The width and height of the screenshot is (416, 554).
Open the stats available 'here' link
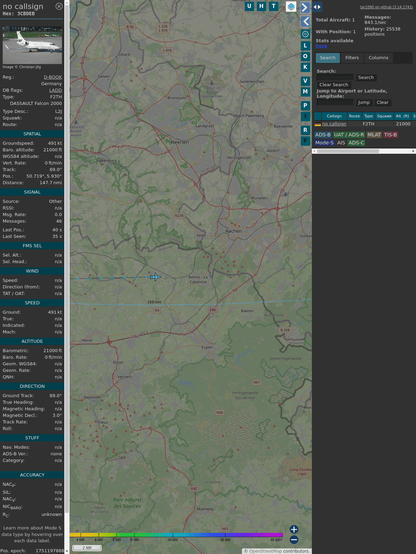point(321,46)
